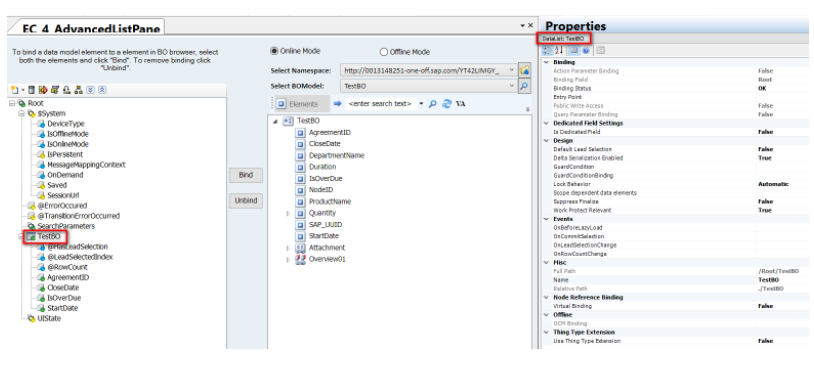Open the tab list dropdown arrow near the close button
The height and width of the screenshot is (371, 814).
(523, 25)
